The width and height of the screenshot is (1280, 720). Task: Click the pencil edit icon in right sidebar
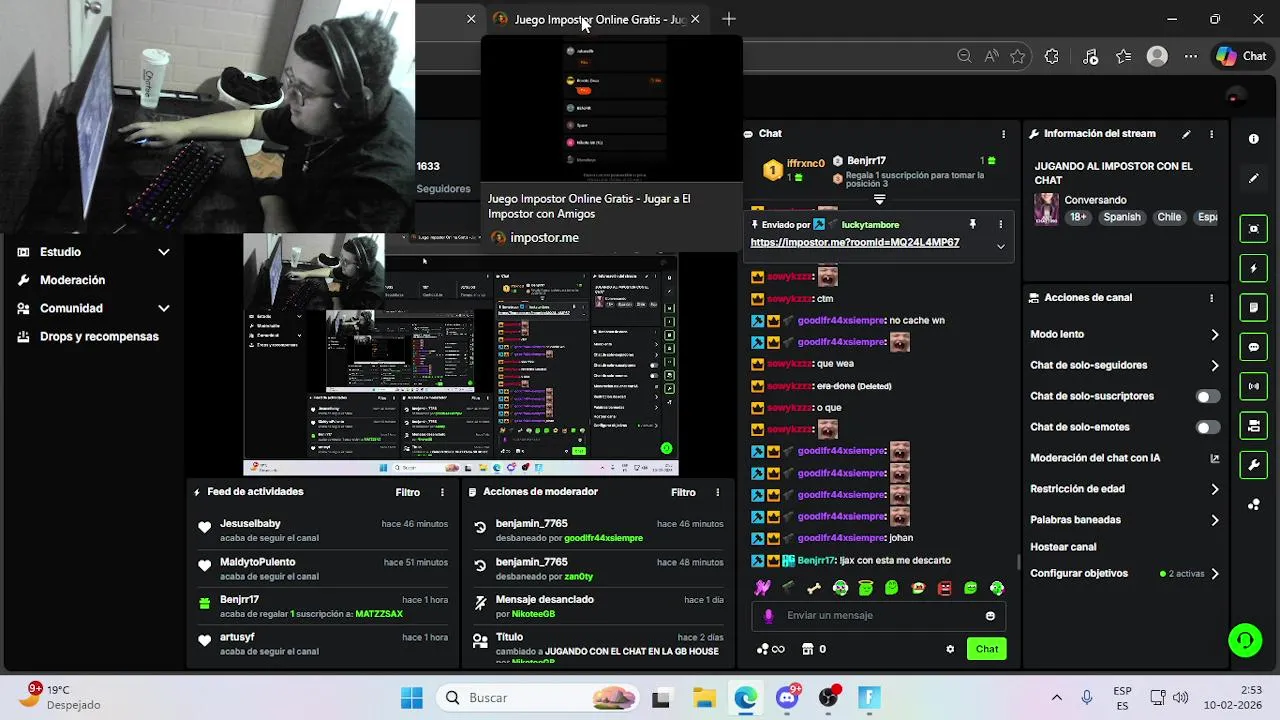click(x=1254, y=179)
